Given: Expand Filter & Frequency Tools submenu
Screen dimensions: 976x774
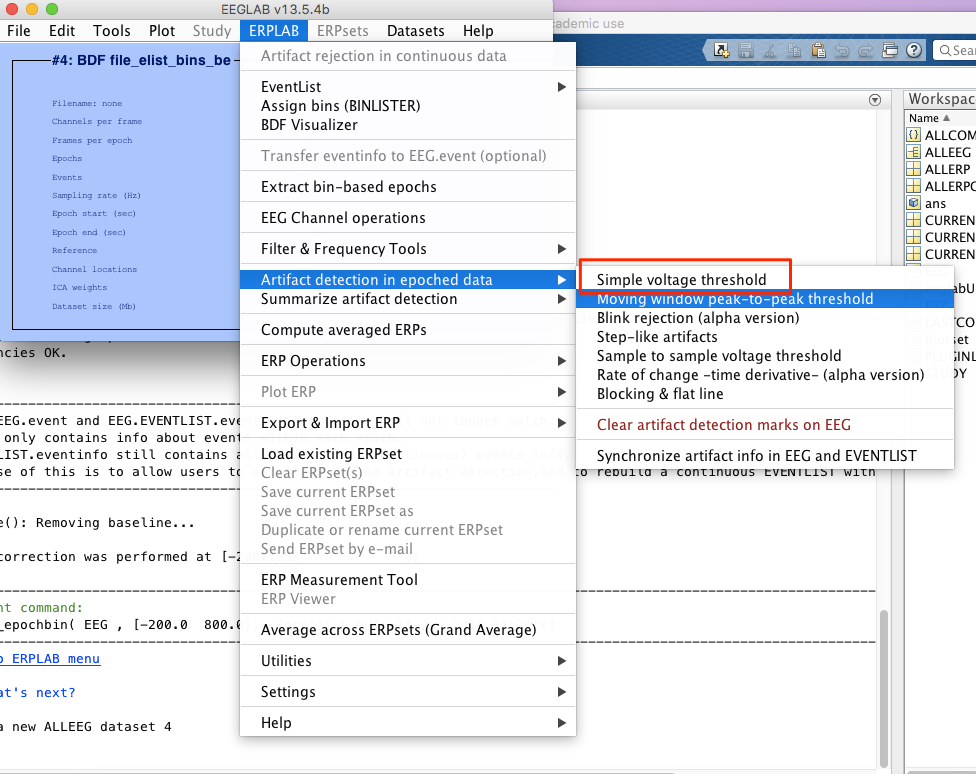Looking at the screenshot, I should click(408, 248).
